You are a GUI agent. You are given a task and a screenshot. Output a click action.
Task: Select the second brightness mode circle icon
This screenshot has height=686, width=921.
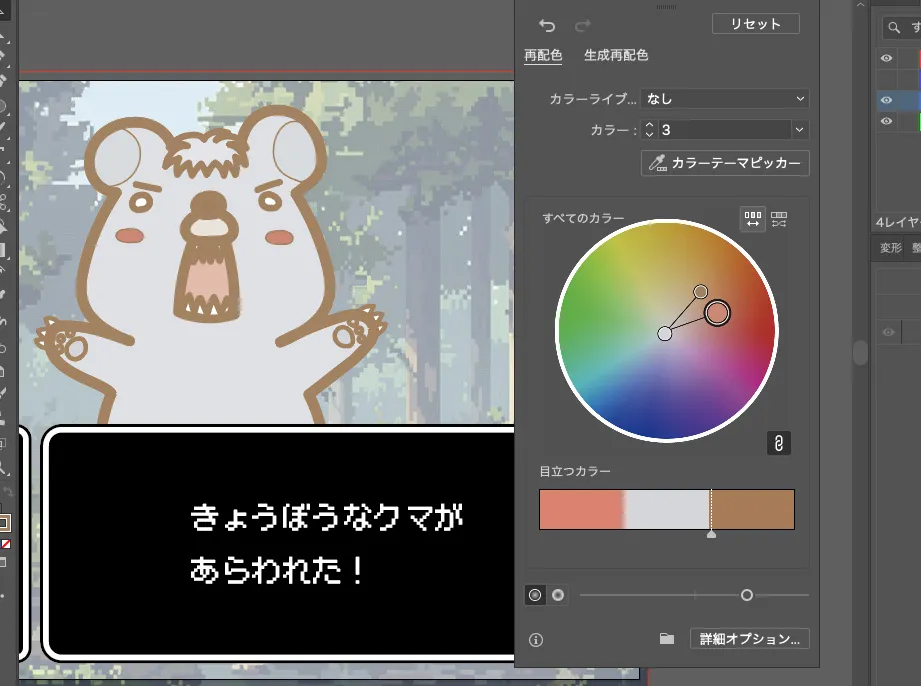[557, 594]
